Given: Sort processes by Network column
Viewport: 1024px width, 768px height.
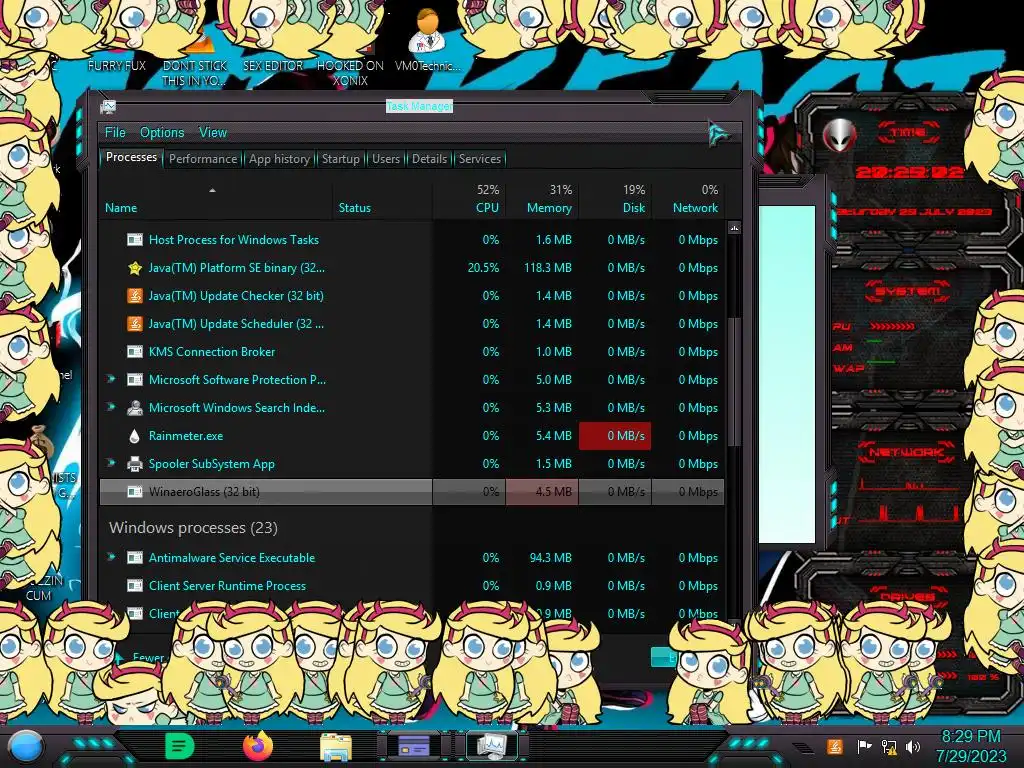Looking at the screenshot, I should 688,199.
